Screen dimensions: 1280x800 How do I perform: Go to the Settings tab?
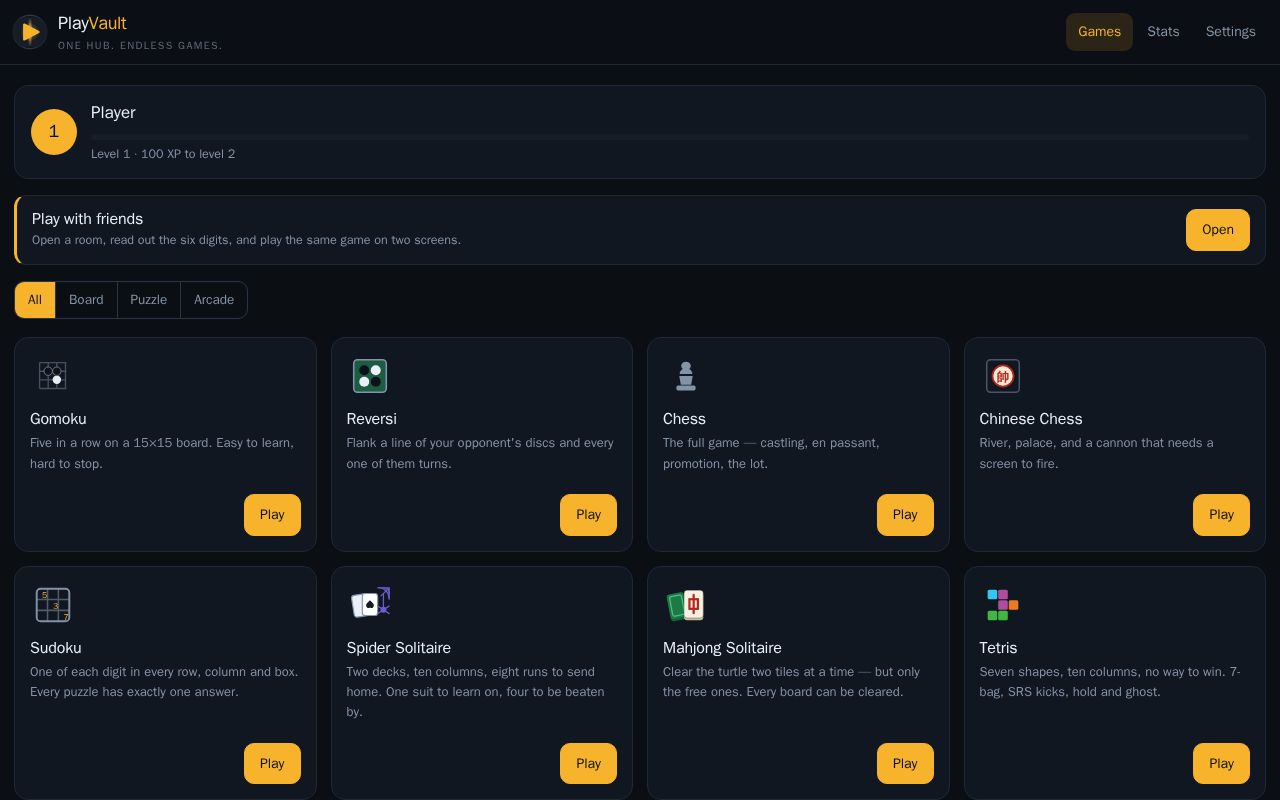(1230, 32)
